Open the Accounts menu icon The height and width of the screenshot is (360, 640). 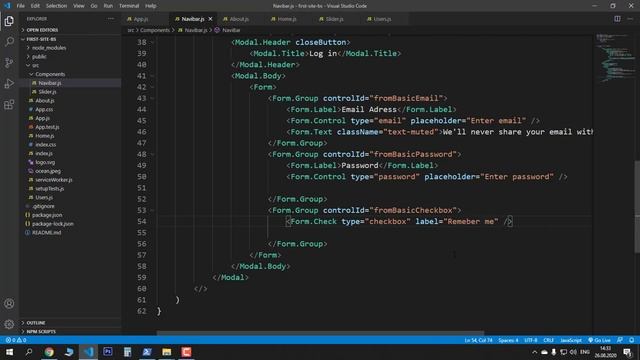click(9, 304)
